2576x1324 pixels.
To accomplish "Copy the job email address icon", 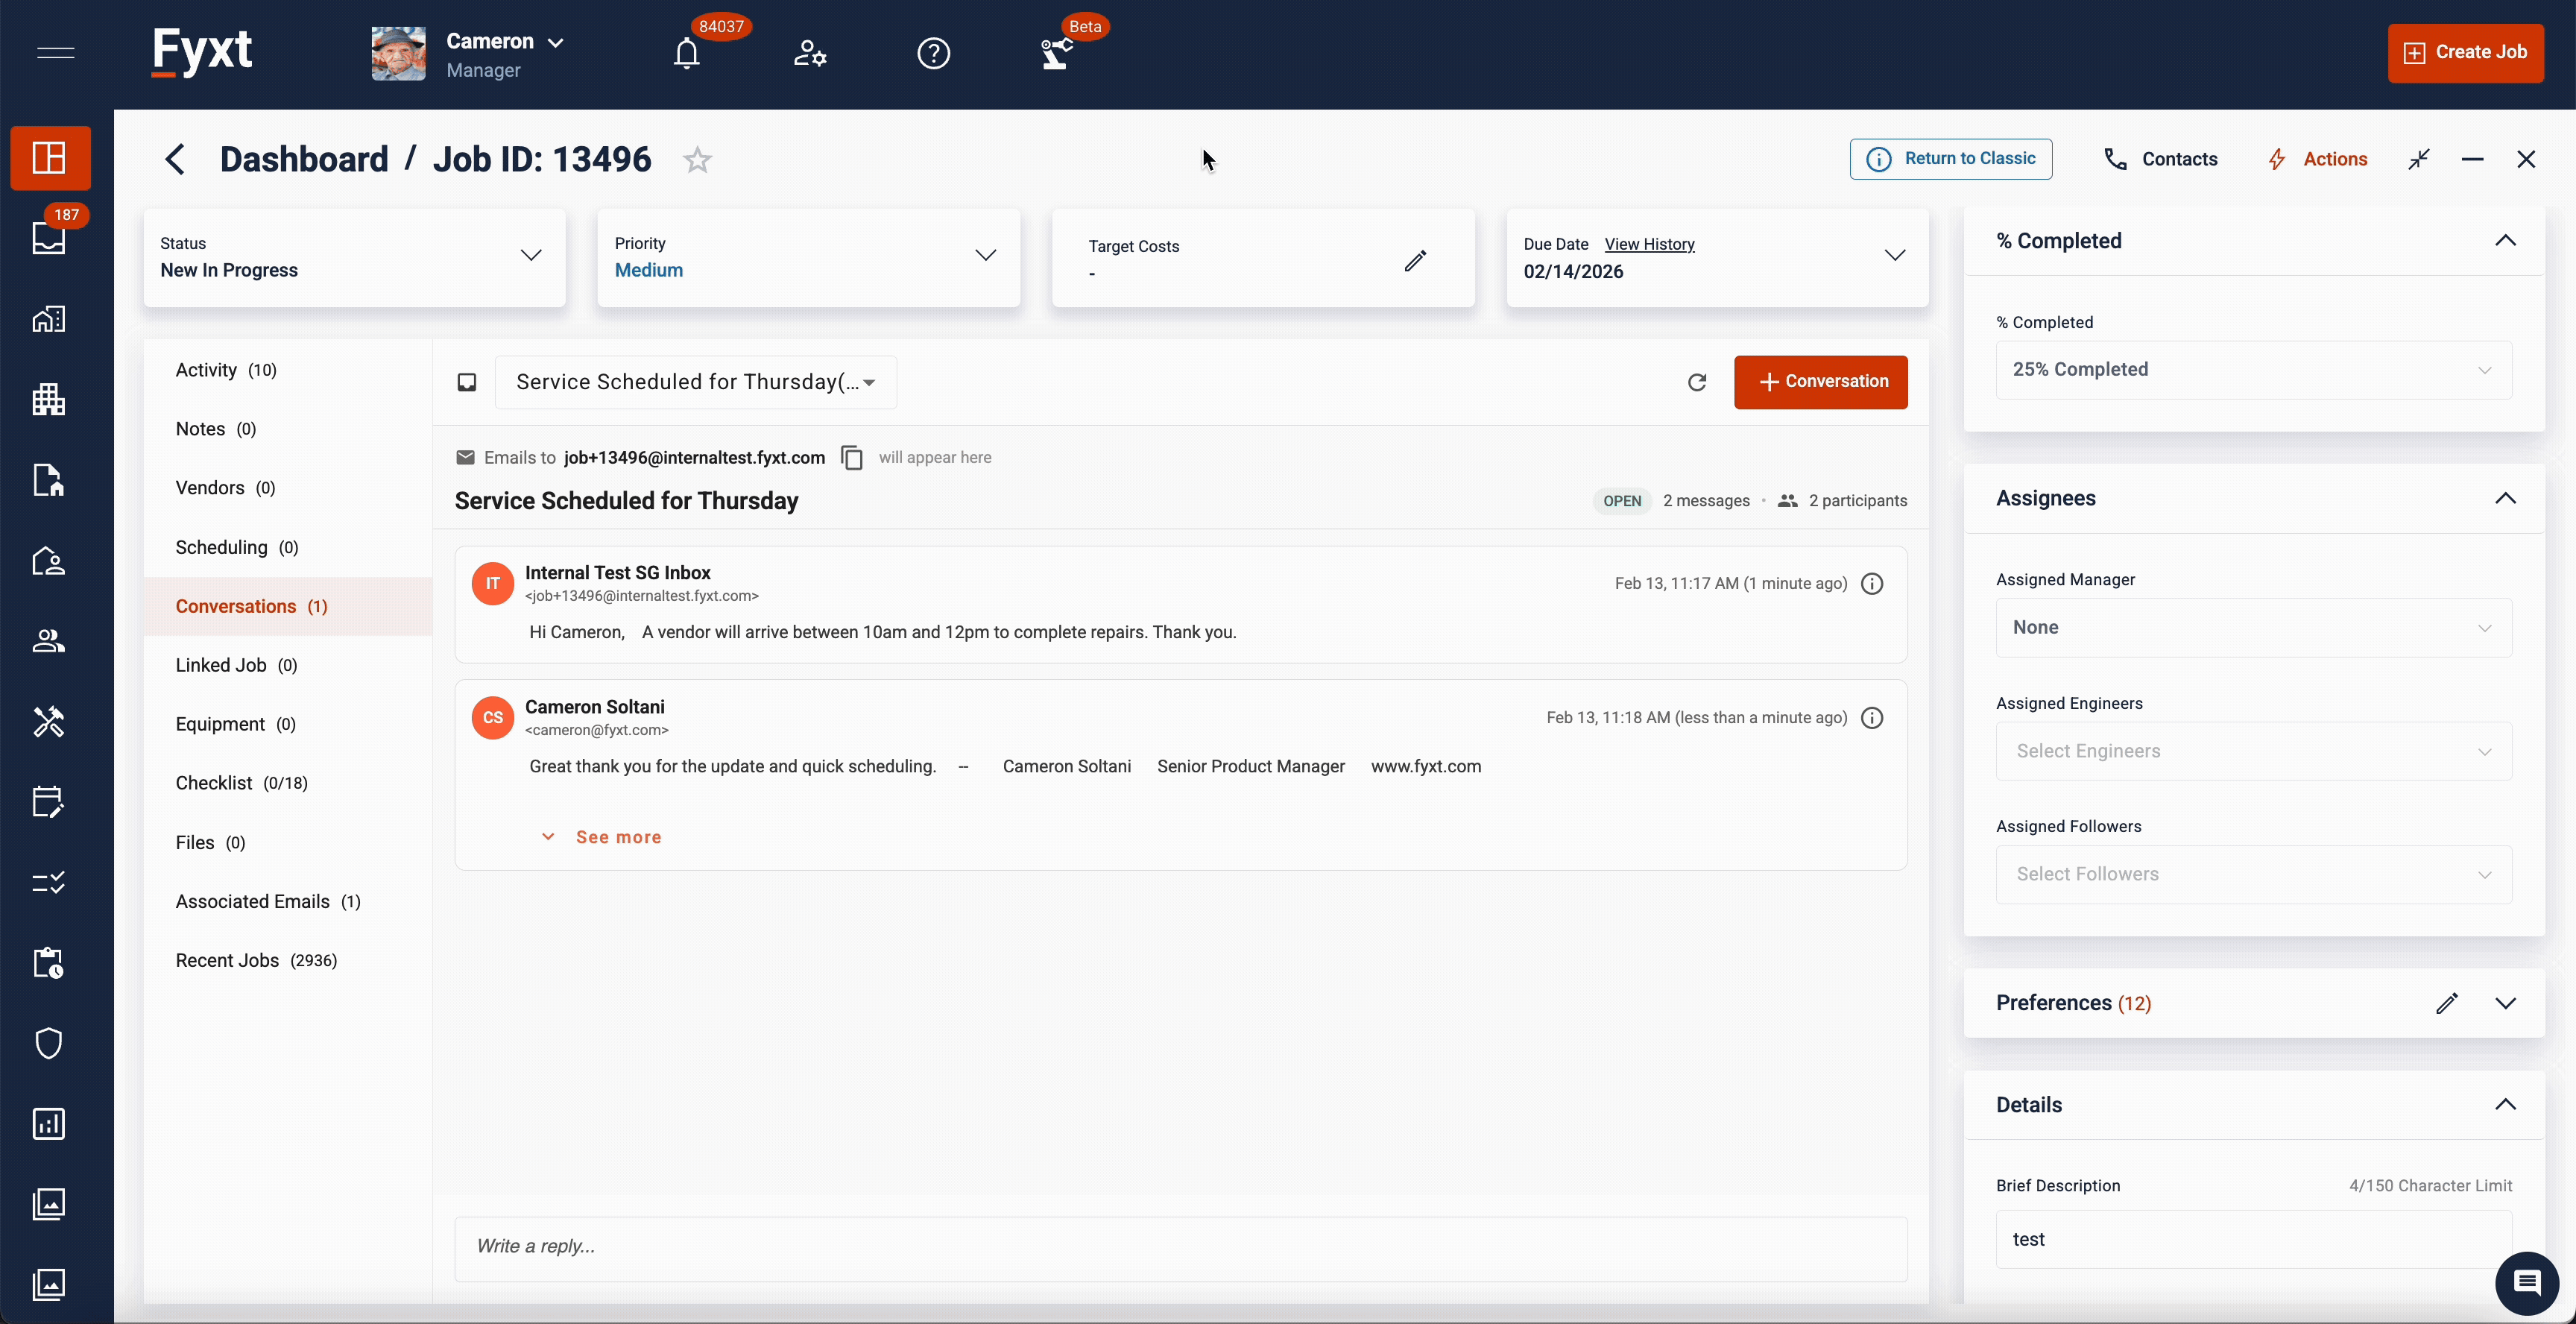I will 852,458.
